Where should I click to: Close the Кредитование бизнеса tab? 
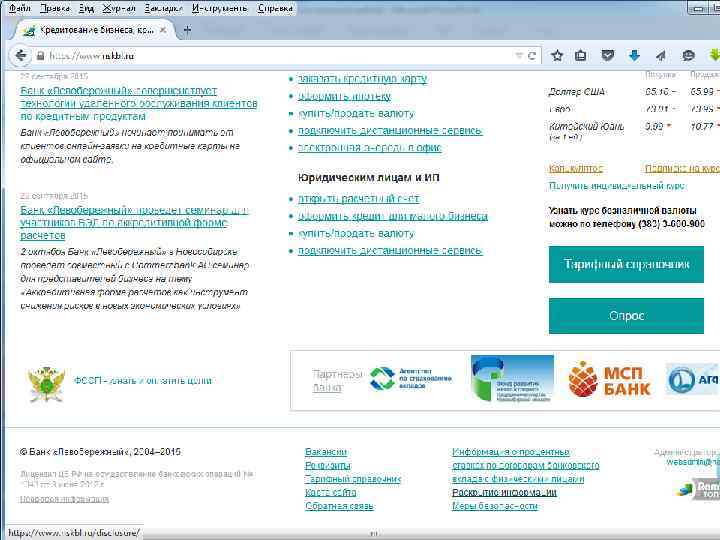click(x=163, y=30)
